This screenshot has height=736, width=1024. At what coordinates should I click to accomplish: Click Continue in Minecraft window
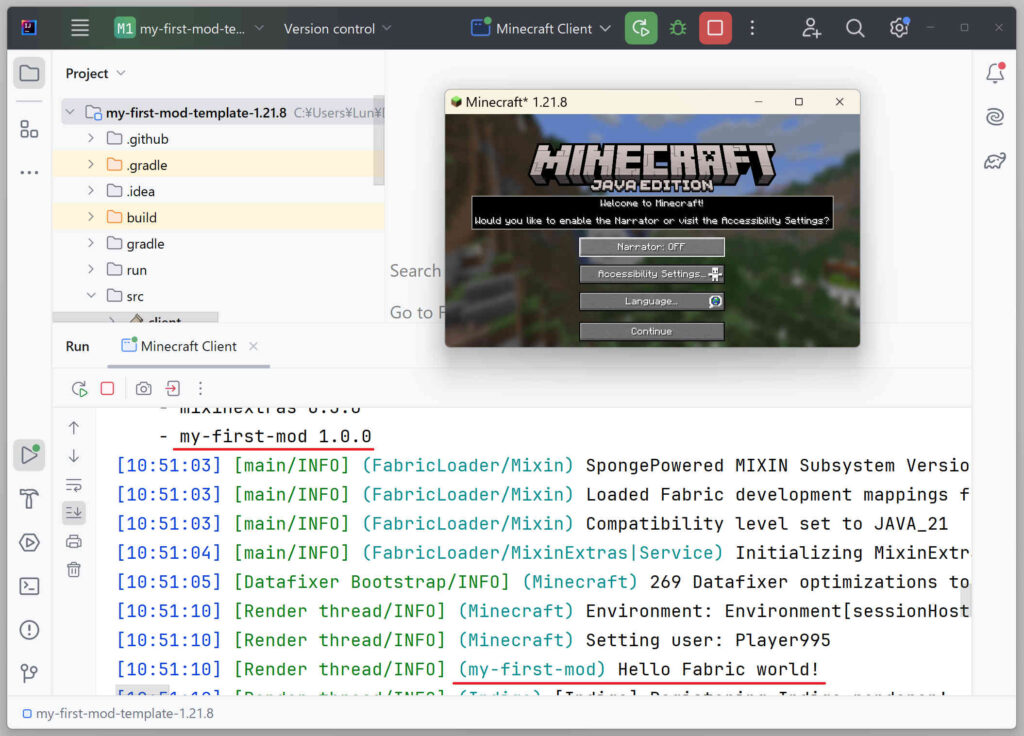652,331
